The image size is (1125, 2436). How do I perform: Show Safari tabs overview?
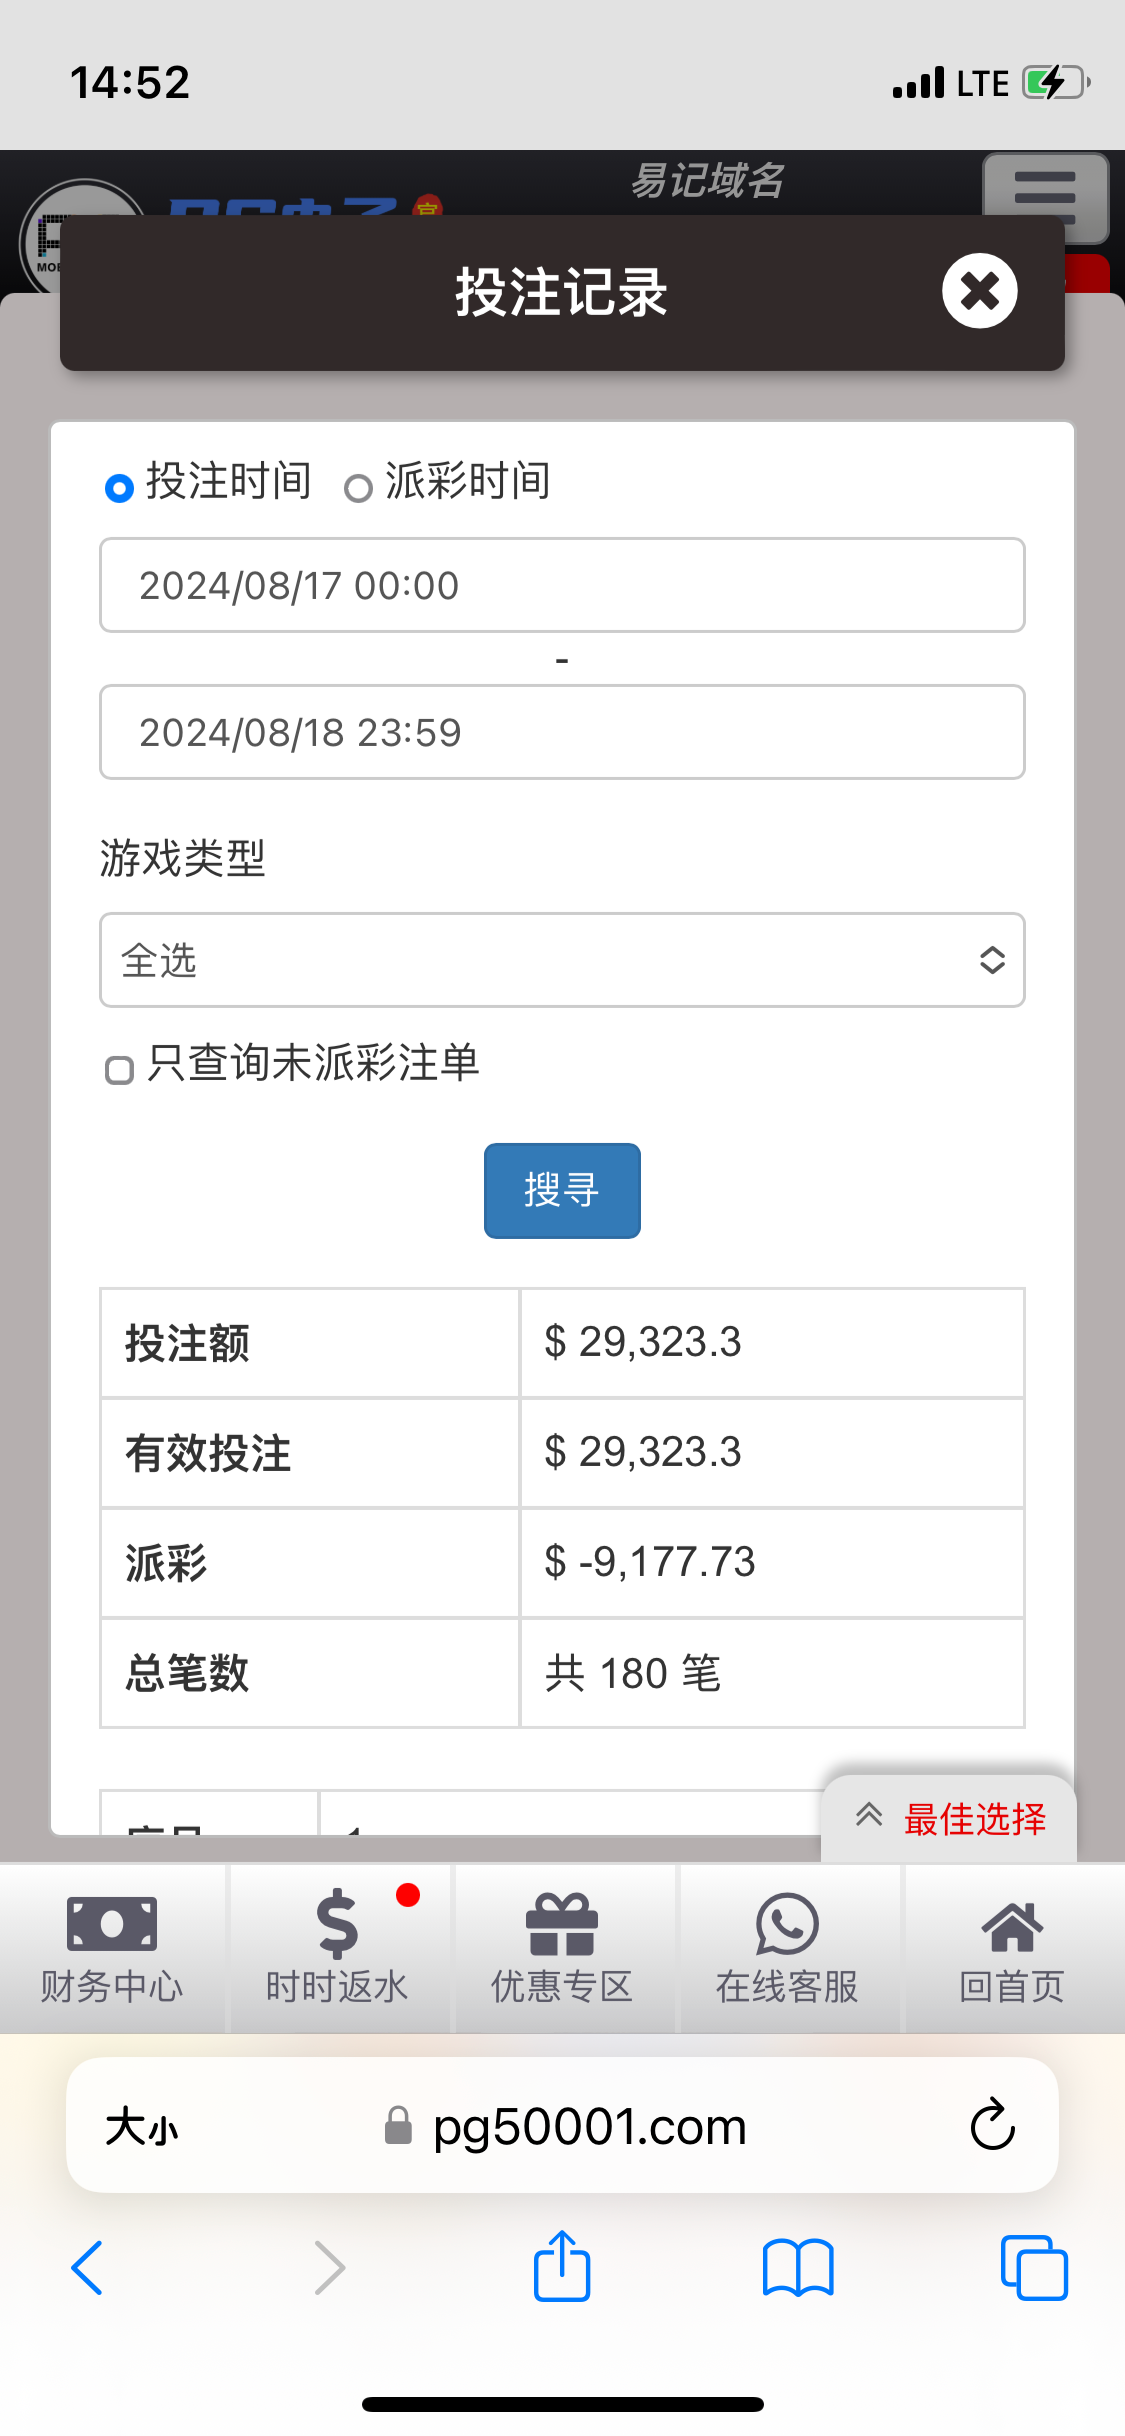[x=1033, y=2267]
